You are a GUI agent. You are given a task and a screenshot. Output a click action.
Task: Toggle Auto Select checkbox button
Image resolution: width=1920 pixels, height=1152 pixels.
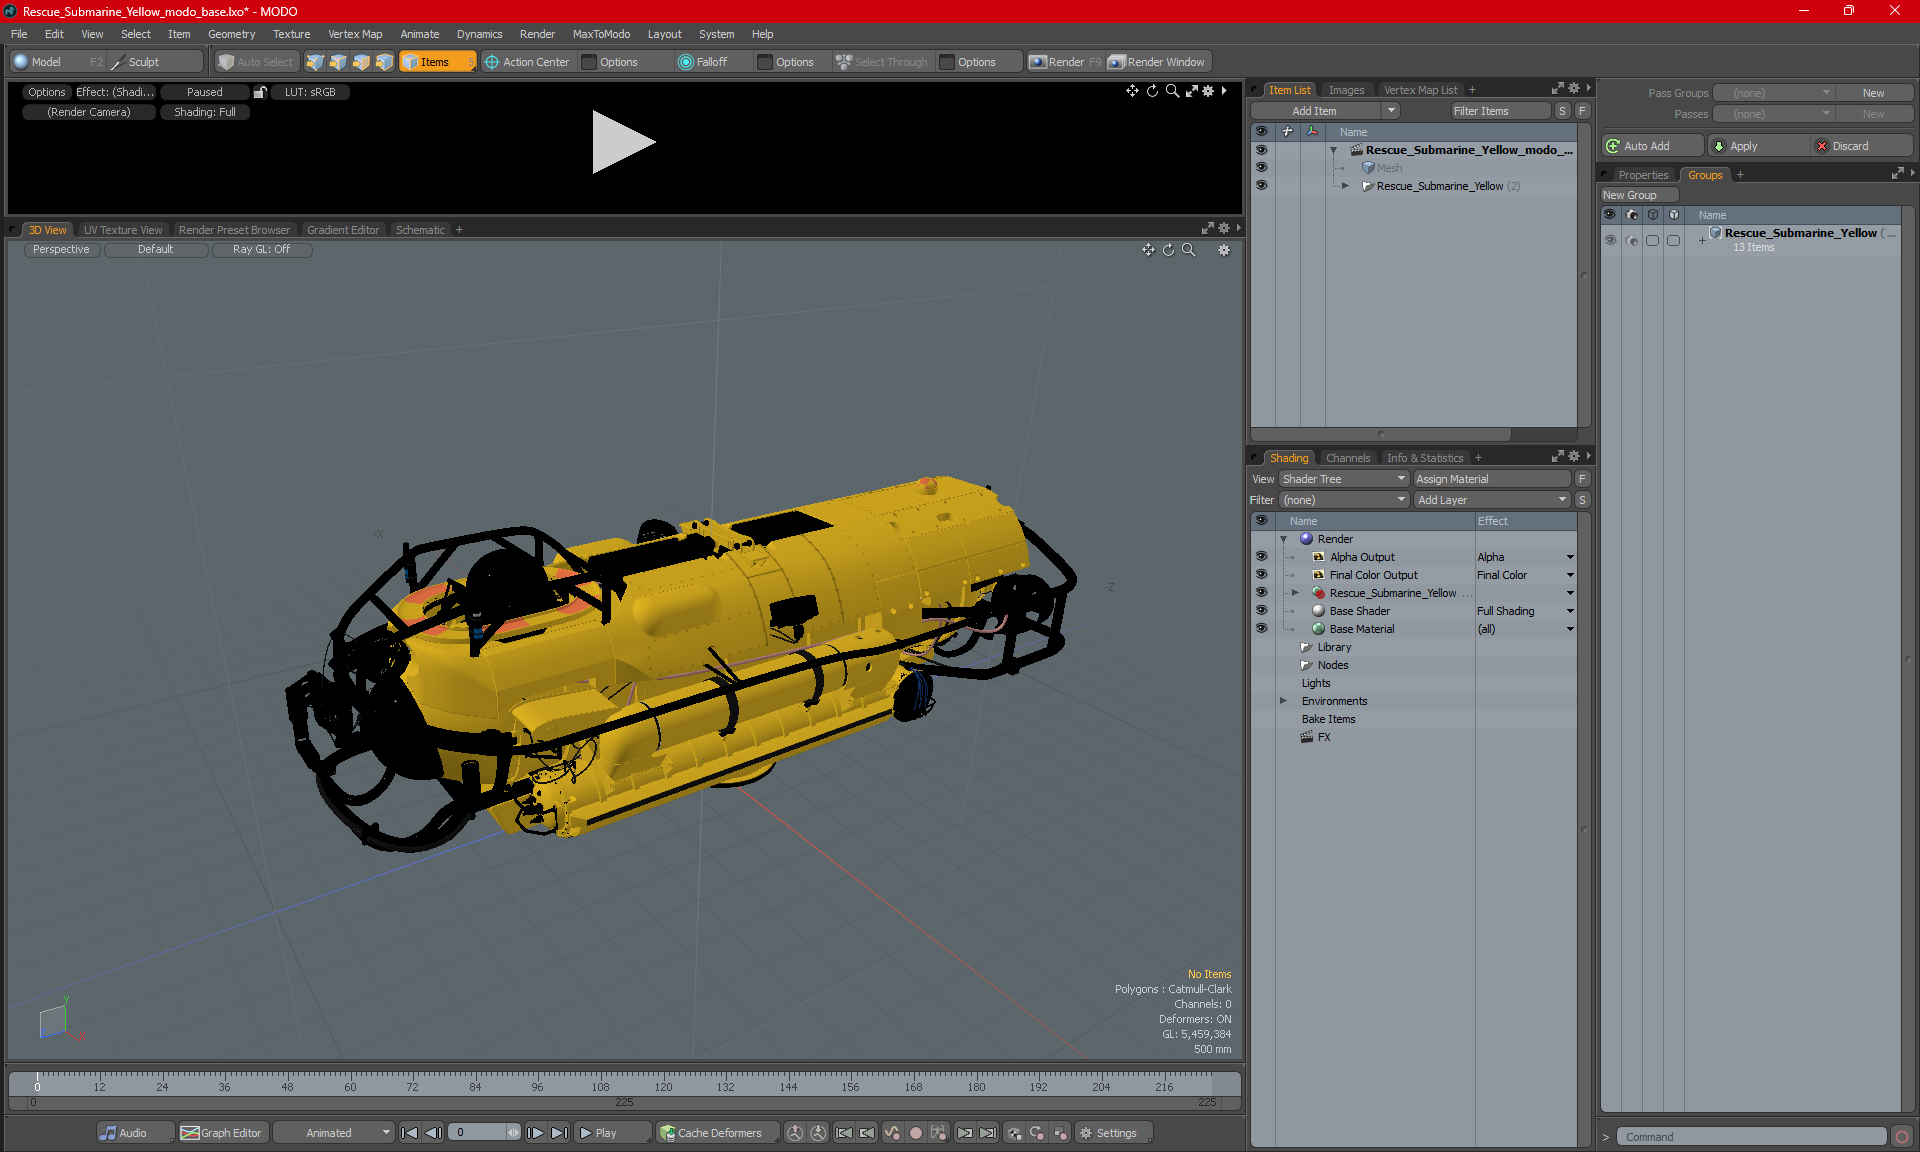coord(257,62)
